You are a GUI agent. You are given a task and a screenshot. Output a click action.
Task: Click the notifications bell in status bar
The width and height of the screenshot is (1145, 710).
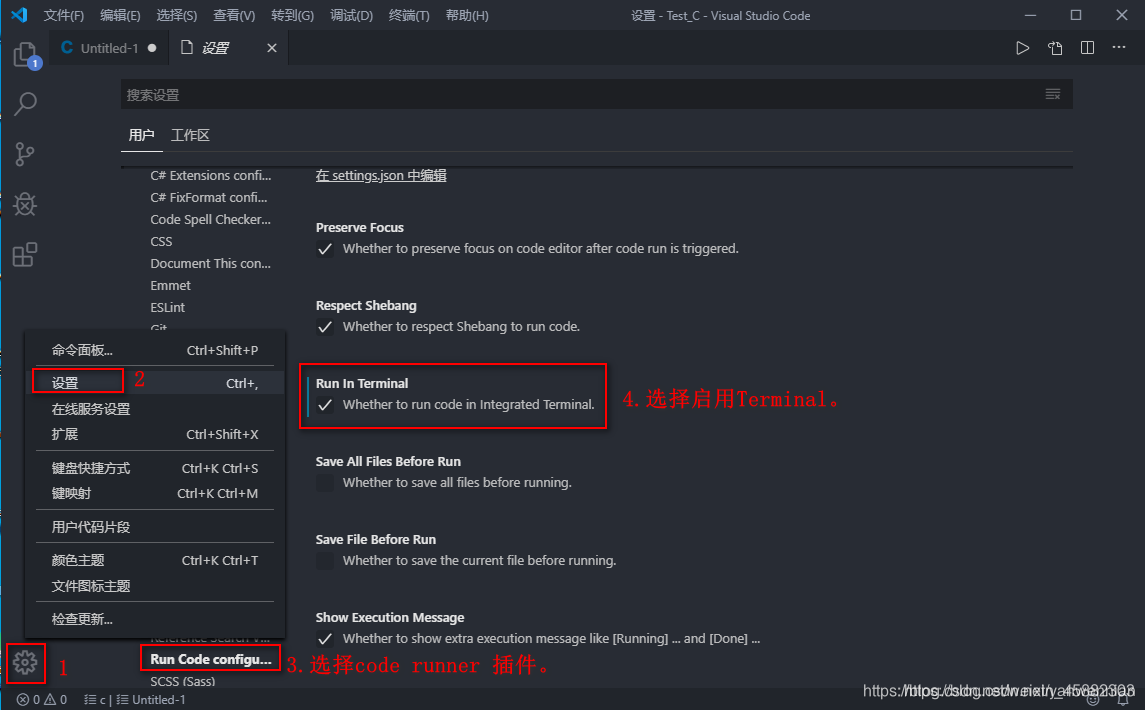click(x=1123, y=700)
